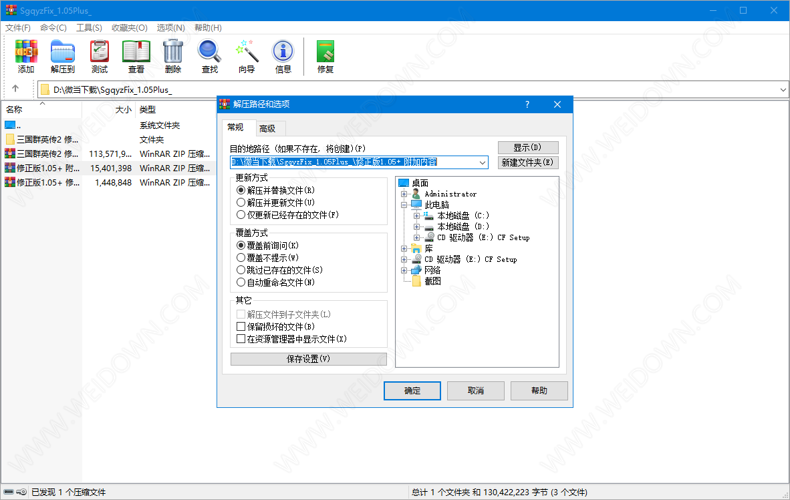Open the 文件(F) menu
The image size is (790, 500).
point(18,28)
